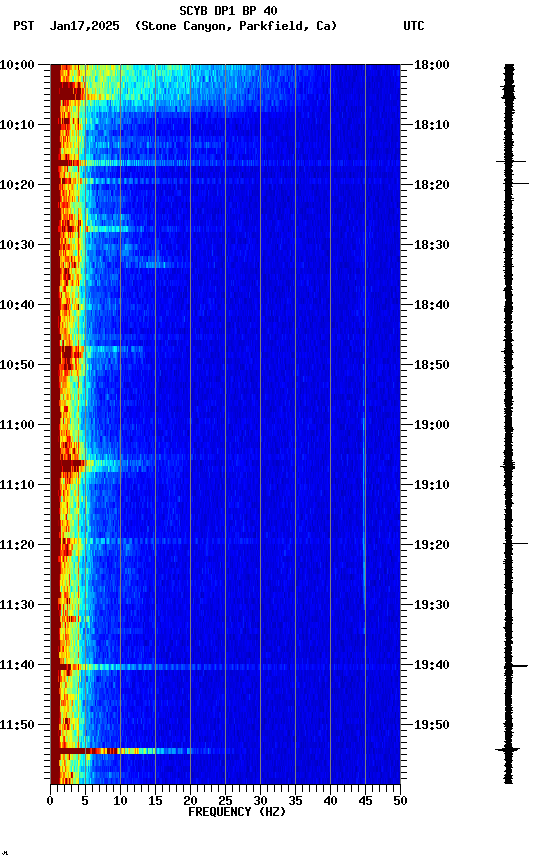Click the 19:50 UTC time label
Image resolution: width=552 pixels, height=864 pixels.
[x=432, y=725]
